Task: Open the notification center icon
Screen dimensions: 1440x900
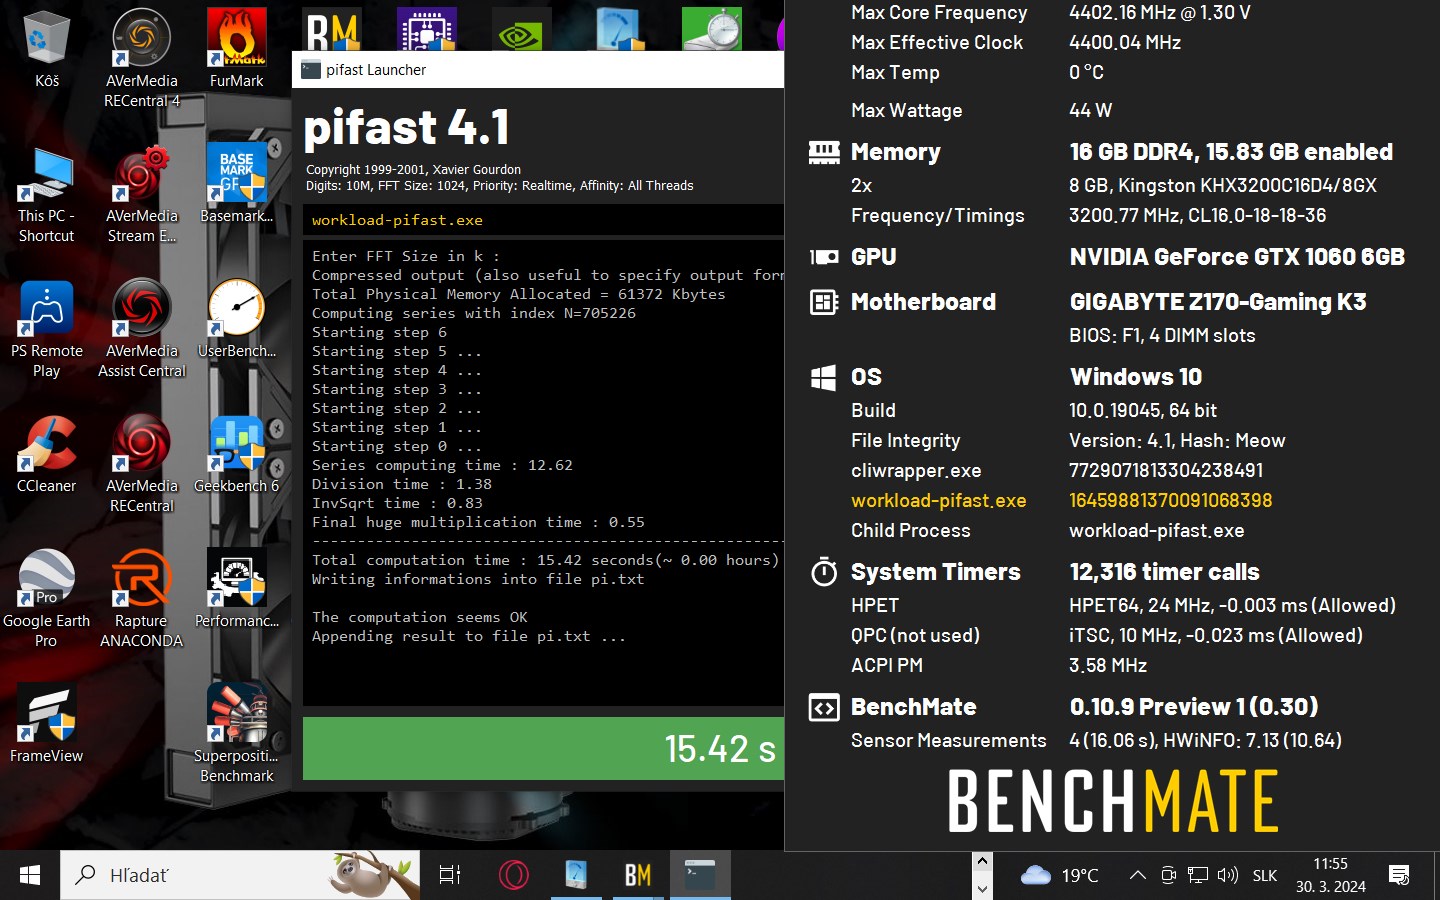Action: click(x=1399, y=875)
